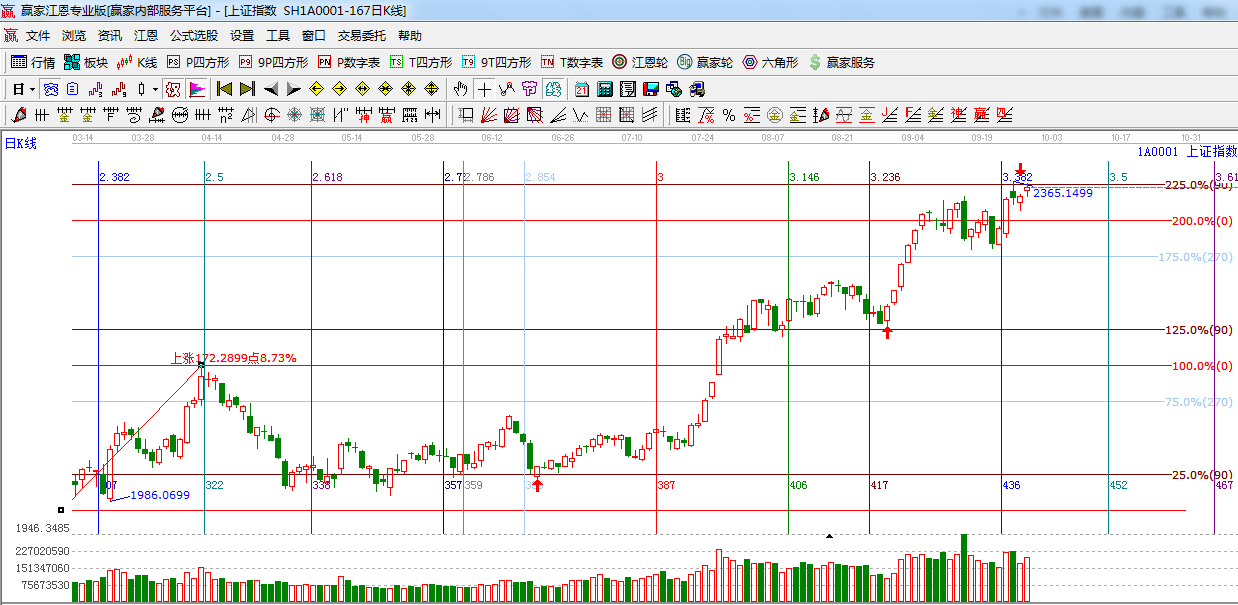Open the 江恩轮 Gann wheel
This screenshot has width=1238, height=605.
click(640, 62)
